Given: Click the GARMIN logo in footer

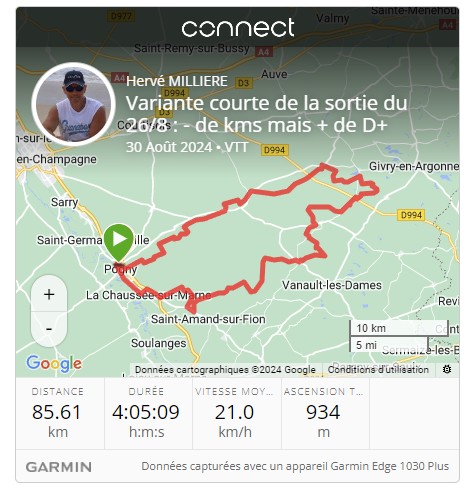Looking at the screenshot, I should point(59,467).
